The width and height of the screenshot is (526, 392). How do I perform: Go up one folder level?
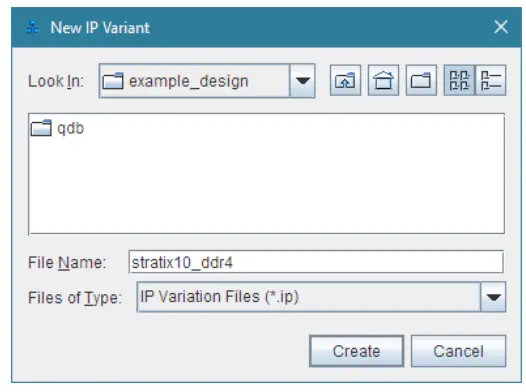coord(345,80)
